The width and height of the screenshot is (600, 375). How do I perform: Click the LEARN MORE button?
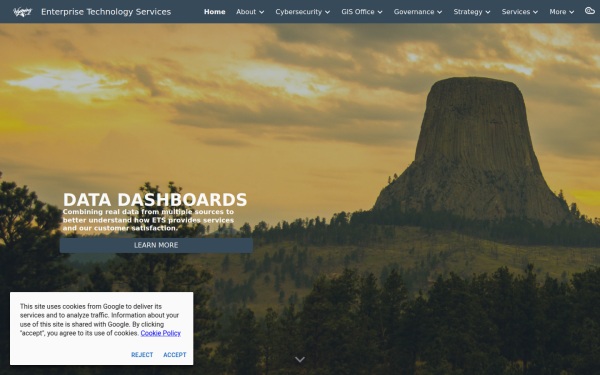pos(156,245)
